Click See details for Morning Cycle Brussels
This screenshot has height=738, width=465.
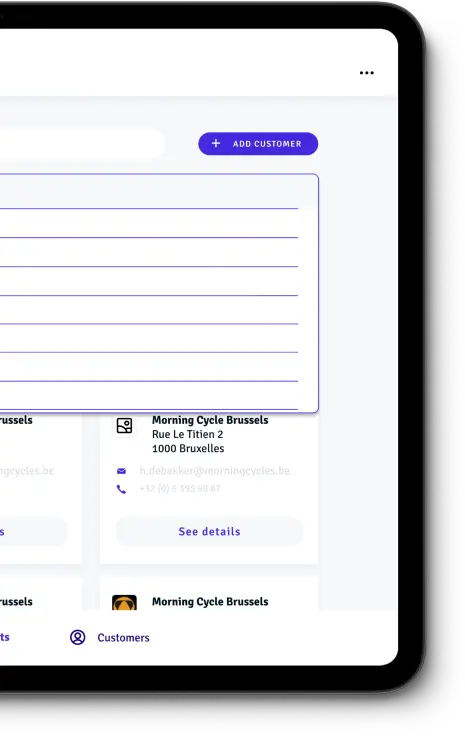pos(209,531)
